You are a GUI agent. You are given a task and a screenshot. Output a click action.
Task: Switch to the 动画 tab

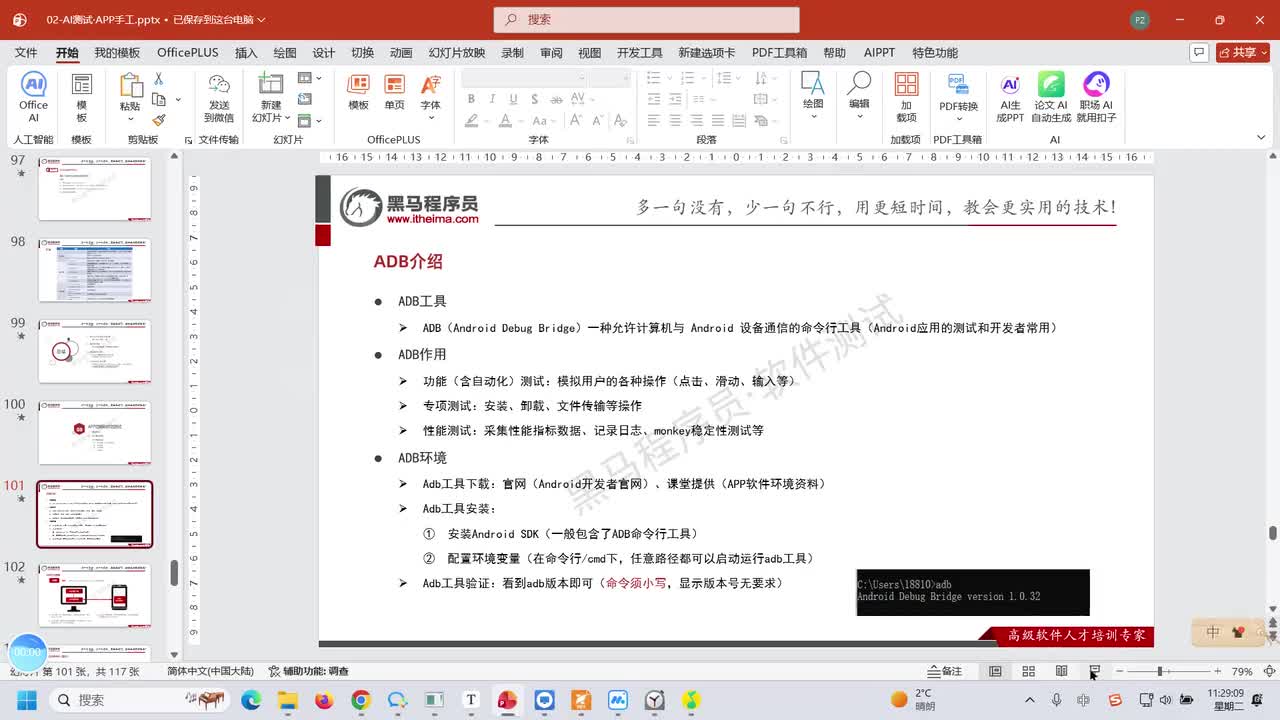coord(401,53)
